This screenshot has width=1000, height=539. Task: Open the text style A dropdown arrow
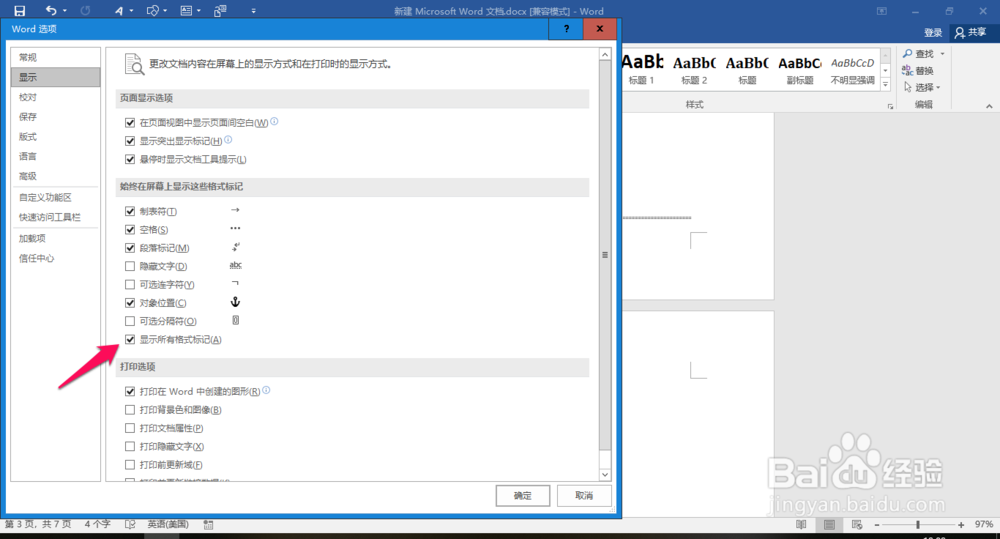click(x=131, y=11)
